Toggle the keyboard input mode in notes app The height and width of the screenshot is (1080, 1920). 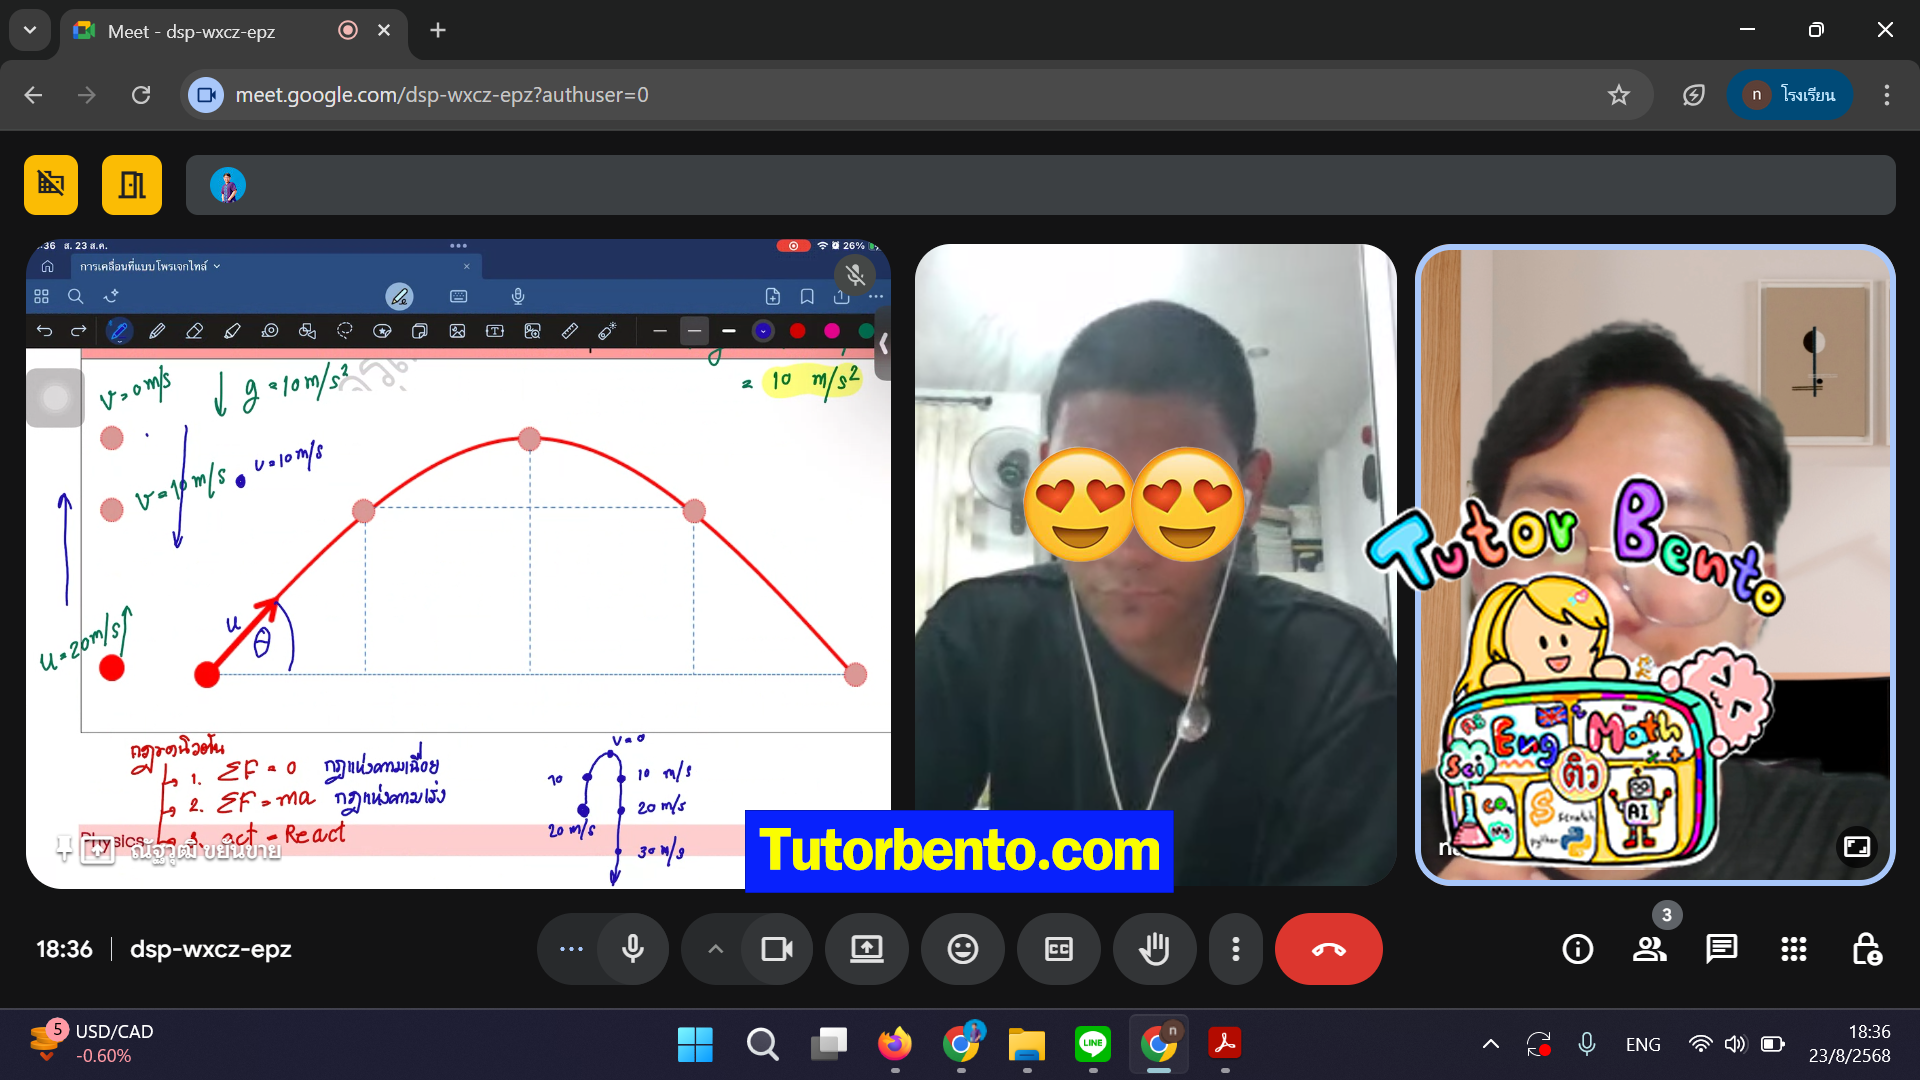(x=458, y=297)
